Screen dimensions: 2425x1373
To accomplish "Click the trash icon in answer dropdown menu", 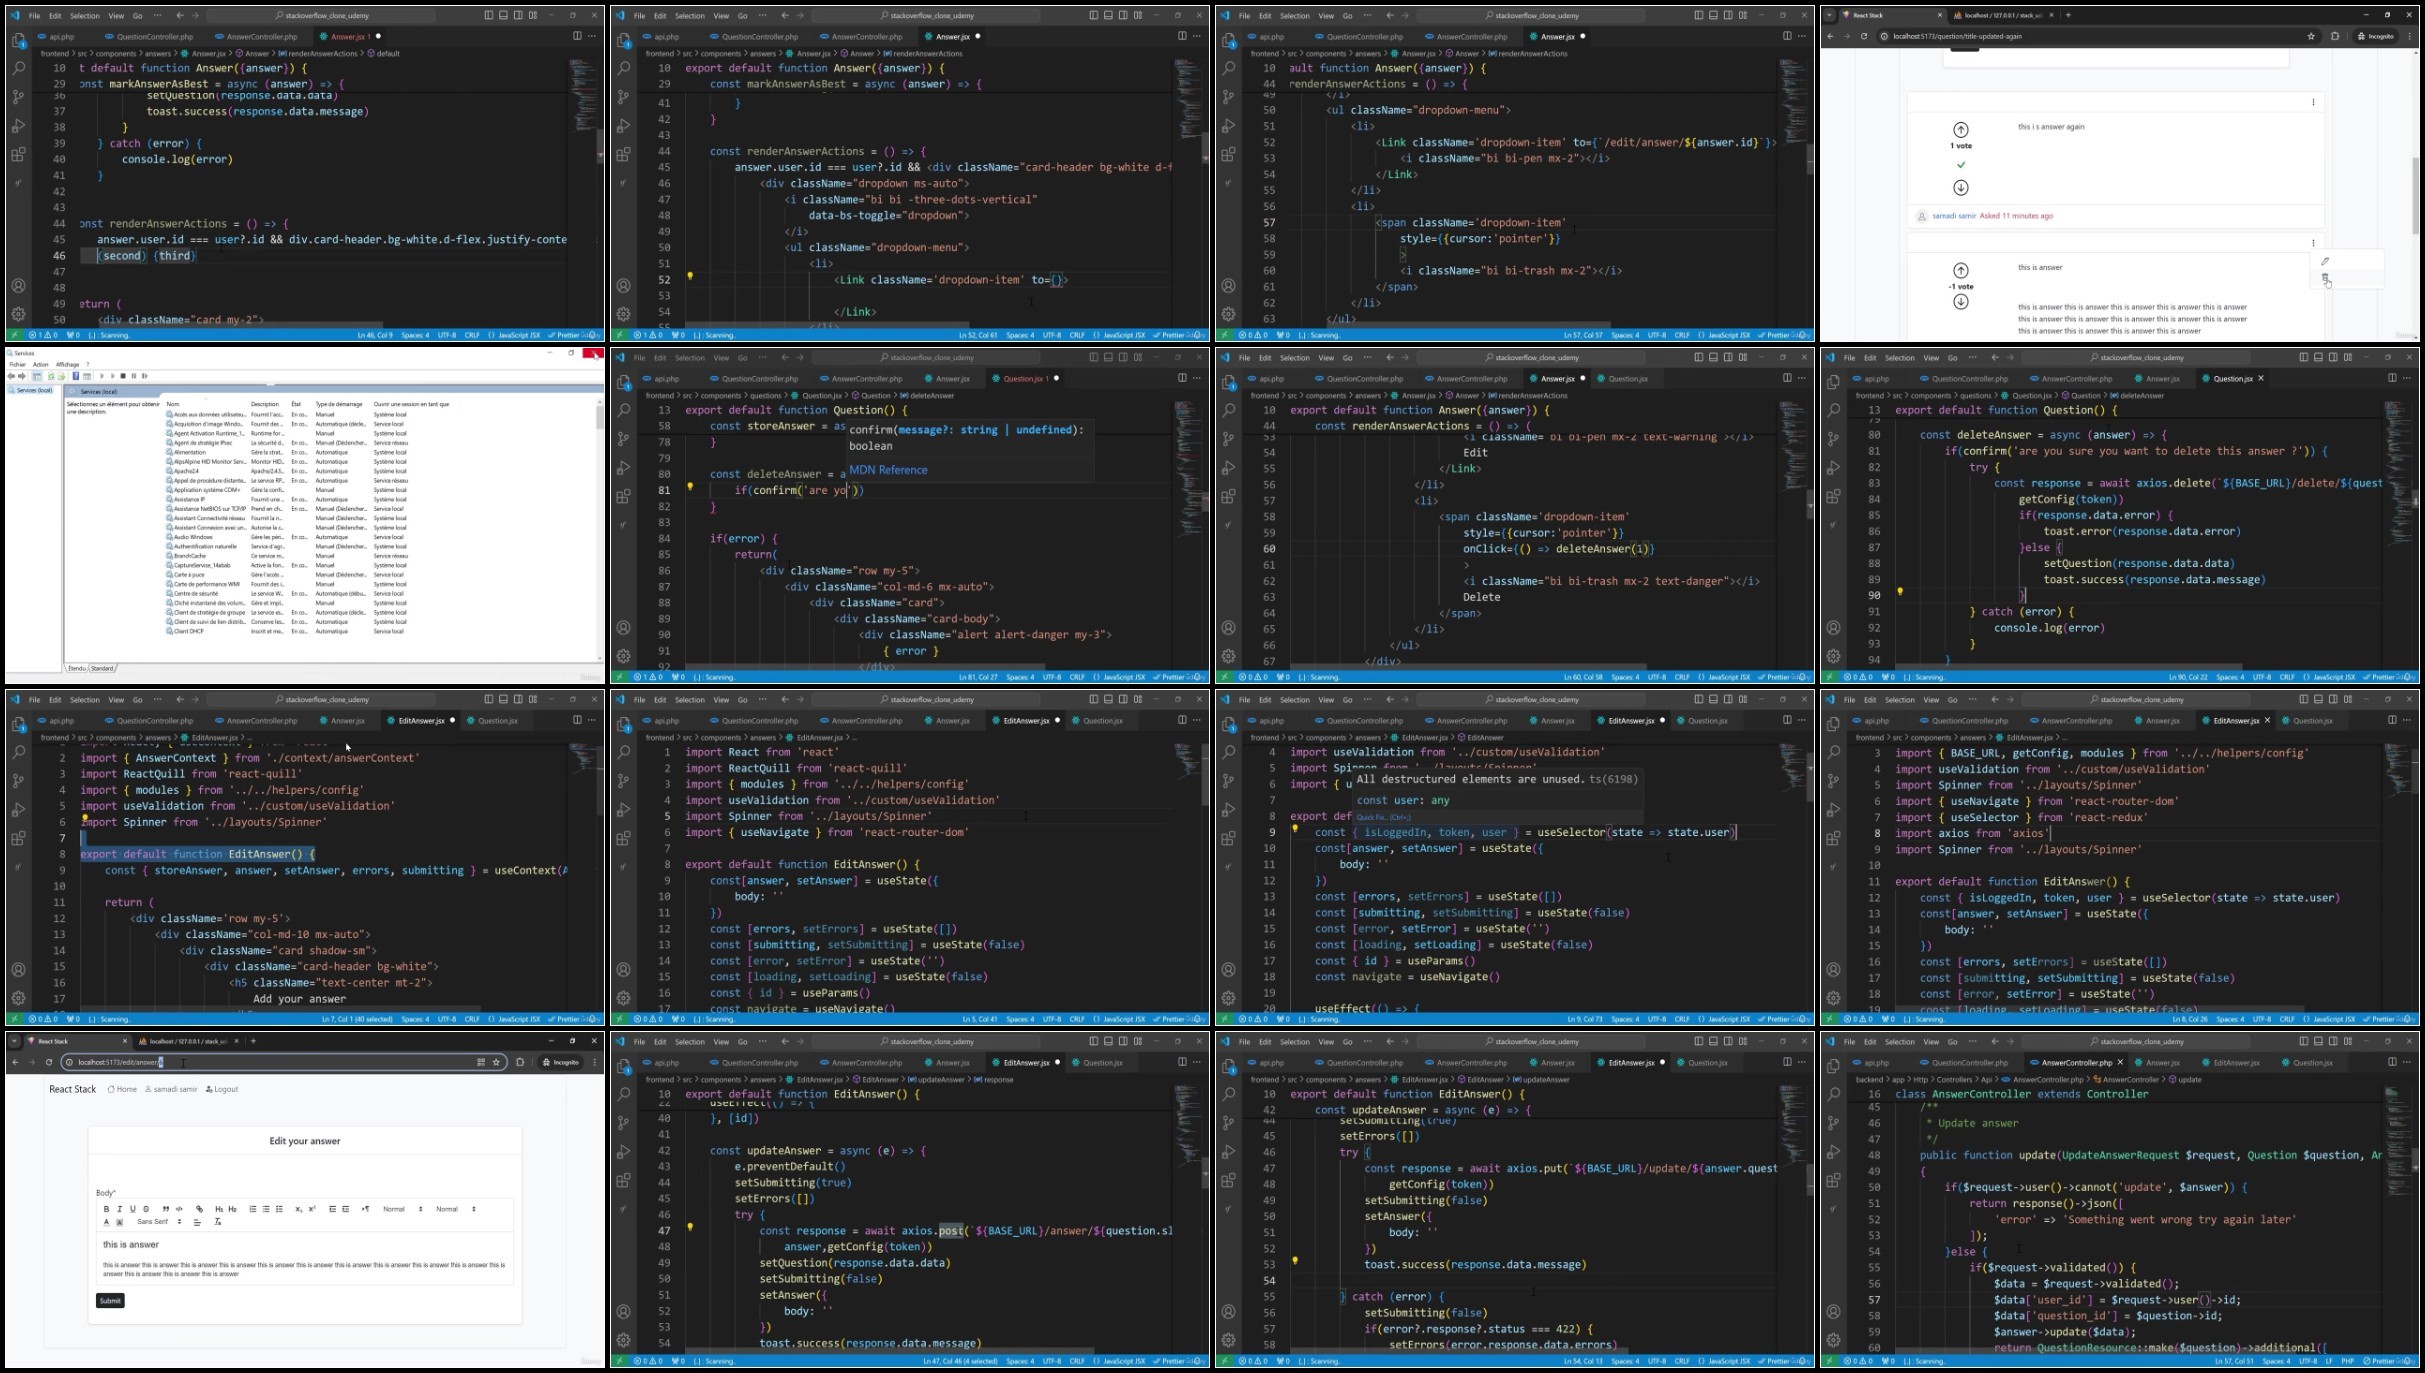I will pyautogui.click(x=2325, y=278).
